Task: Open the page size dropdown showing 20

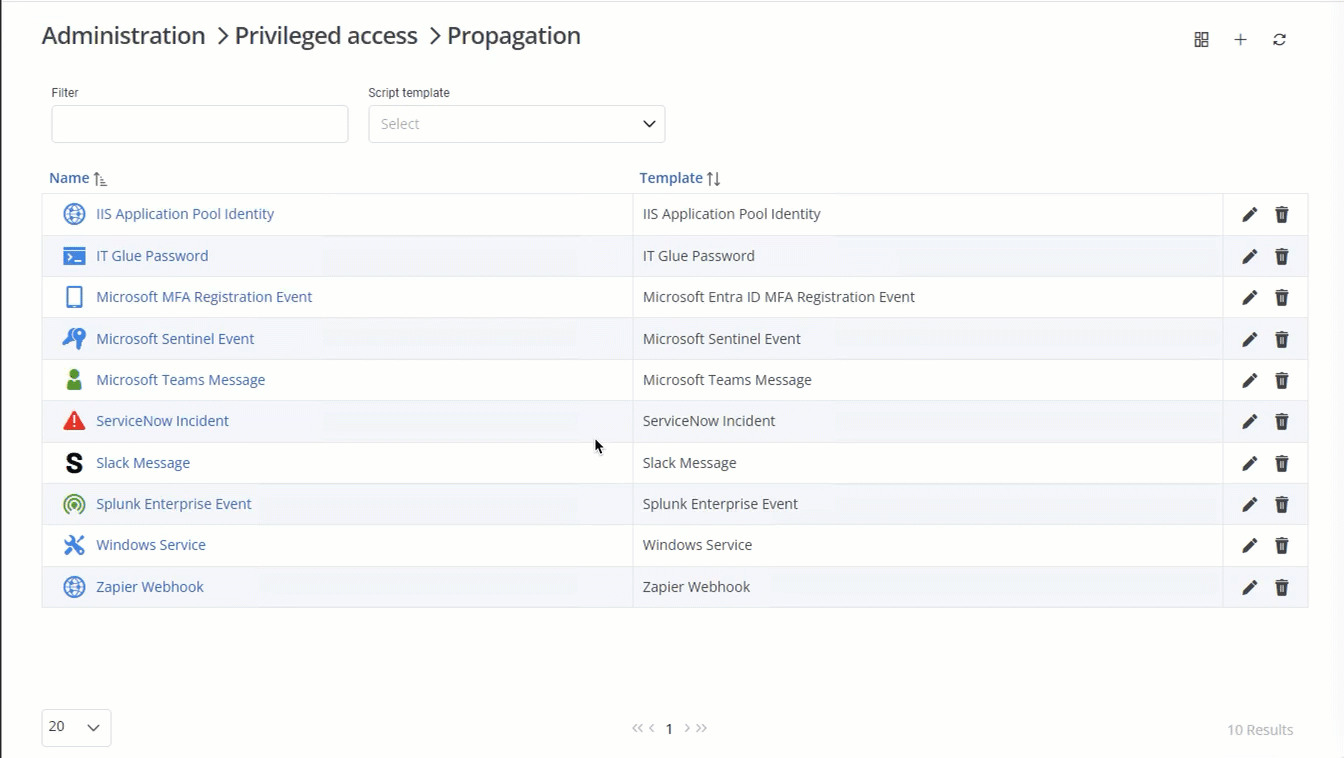Action: pyautogui.click(x=75, y=727)
